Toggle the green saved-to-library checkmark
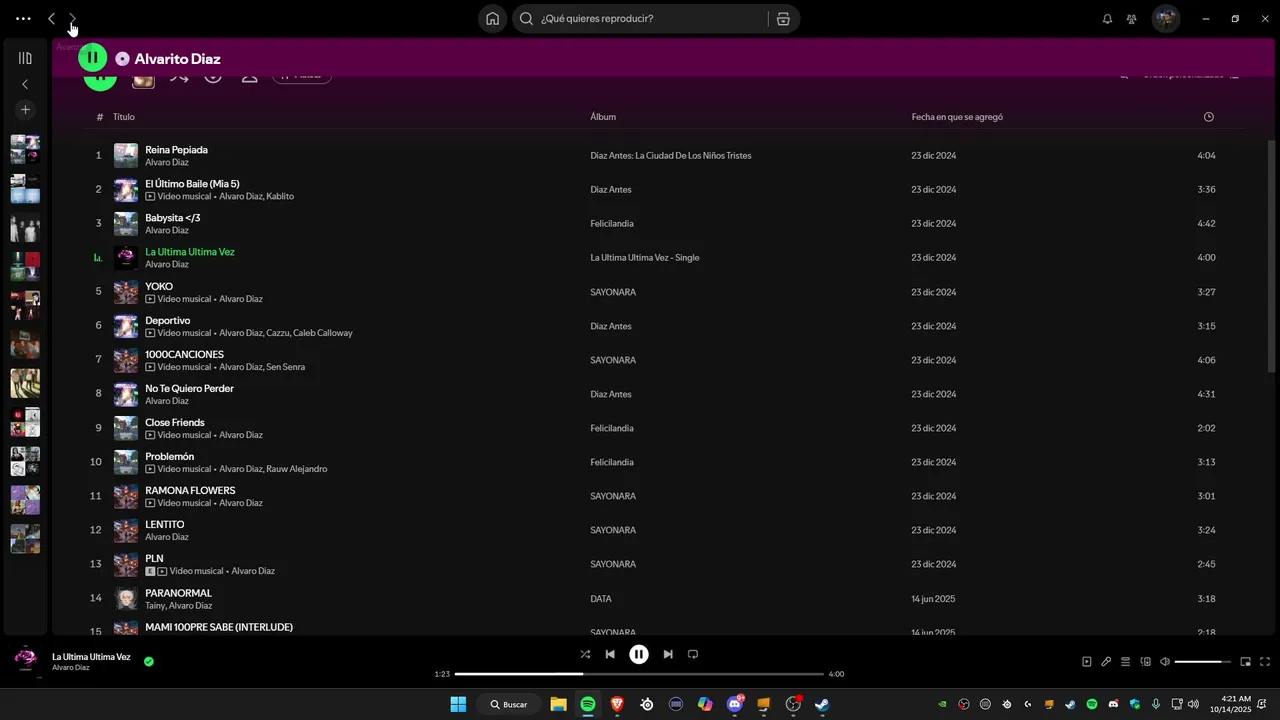Viewport: 1280px width, 720px height. [149, 661]
